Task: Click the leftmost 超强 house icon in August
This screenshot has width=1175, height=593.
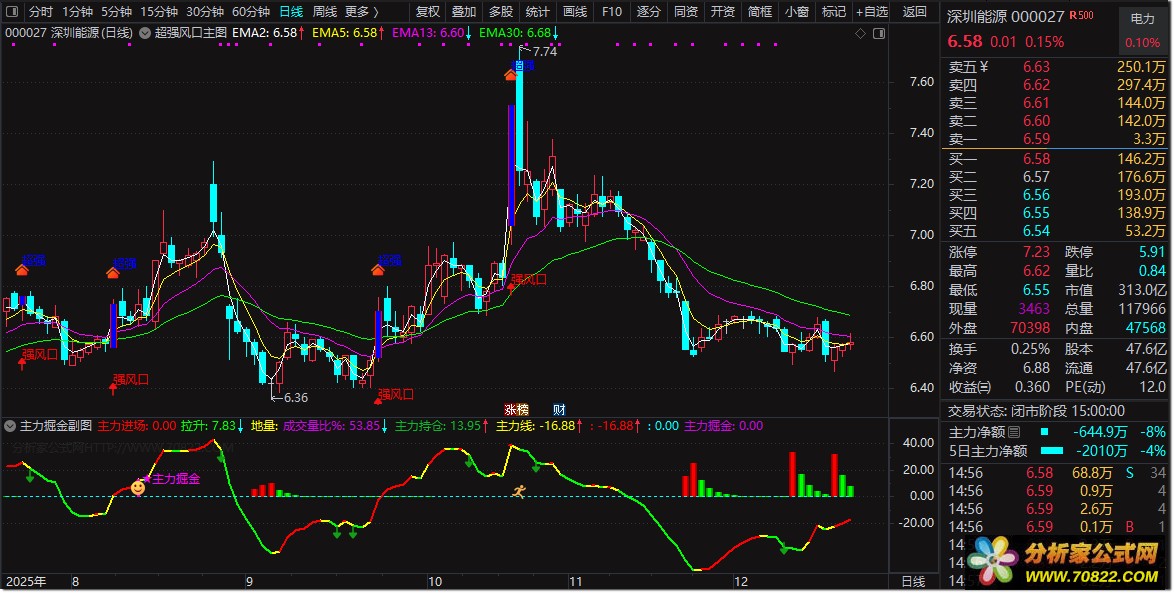Action: tap(22, 269)
